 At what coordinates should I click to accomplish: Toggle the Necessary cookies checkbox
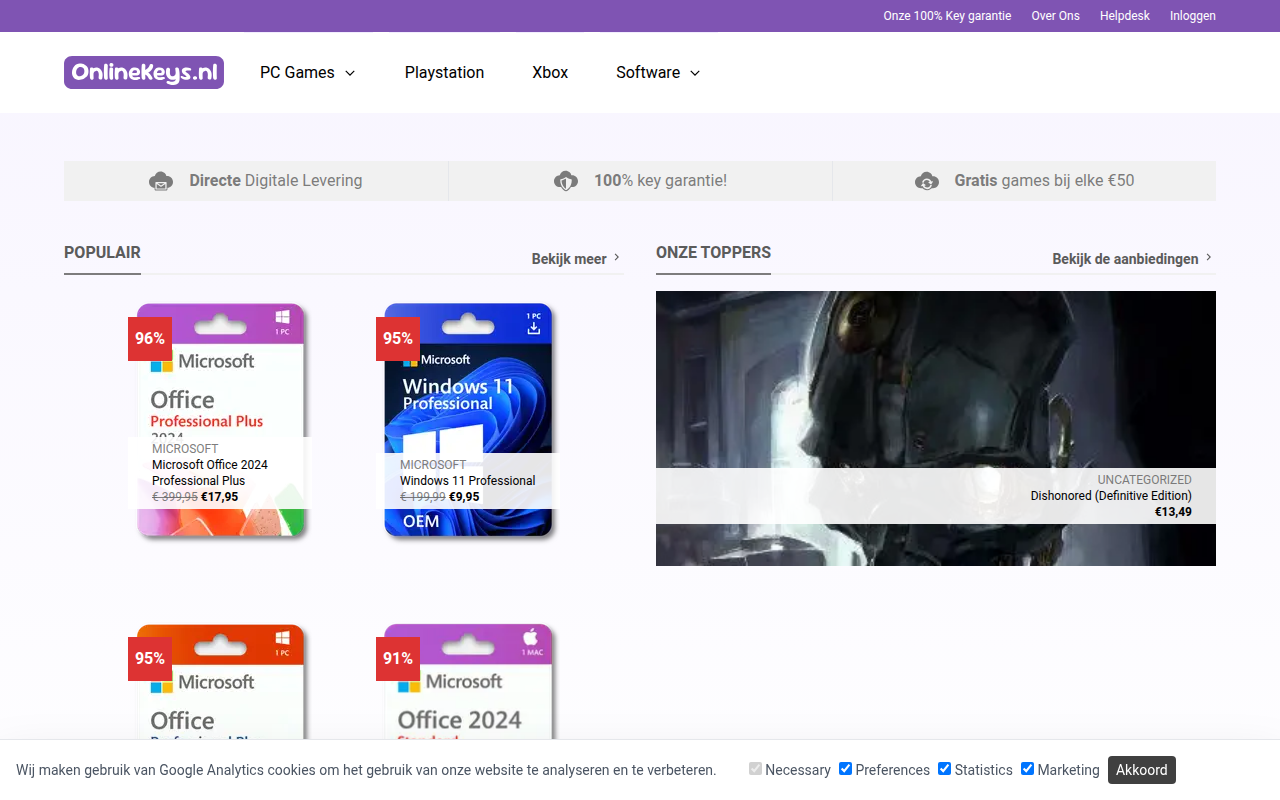tap(755, 769)
